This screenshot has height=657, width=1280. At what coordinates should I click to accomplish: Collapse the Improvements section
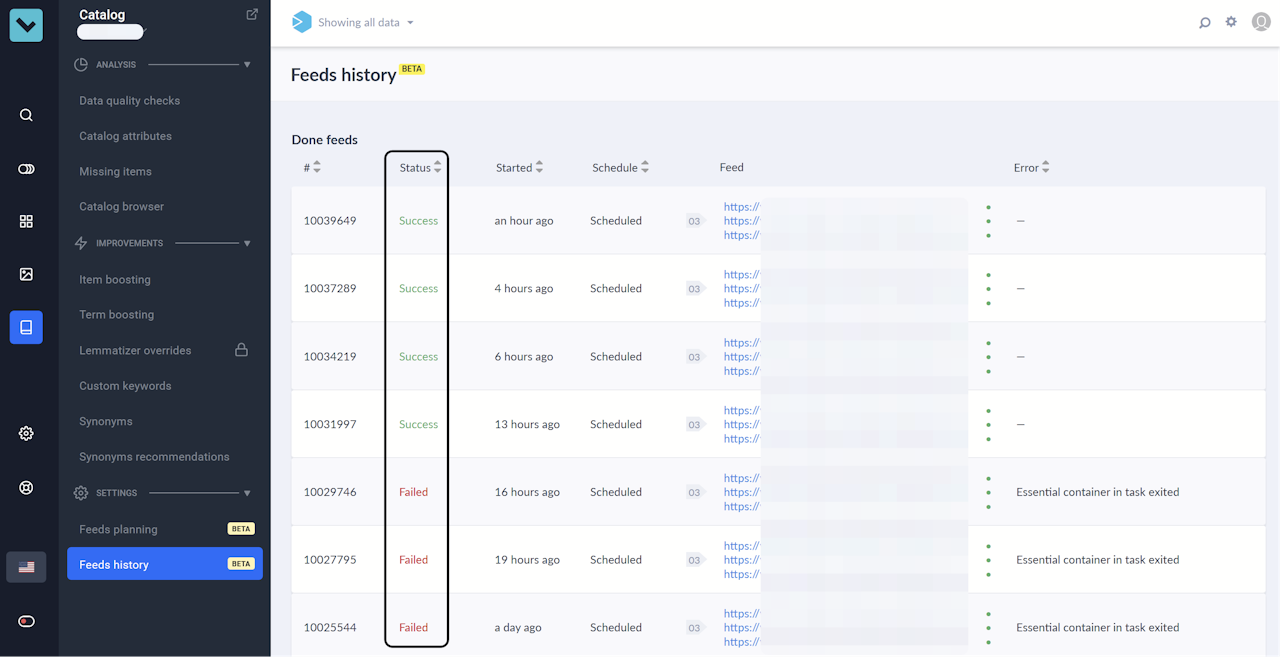click(x=247, y=243)
